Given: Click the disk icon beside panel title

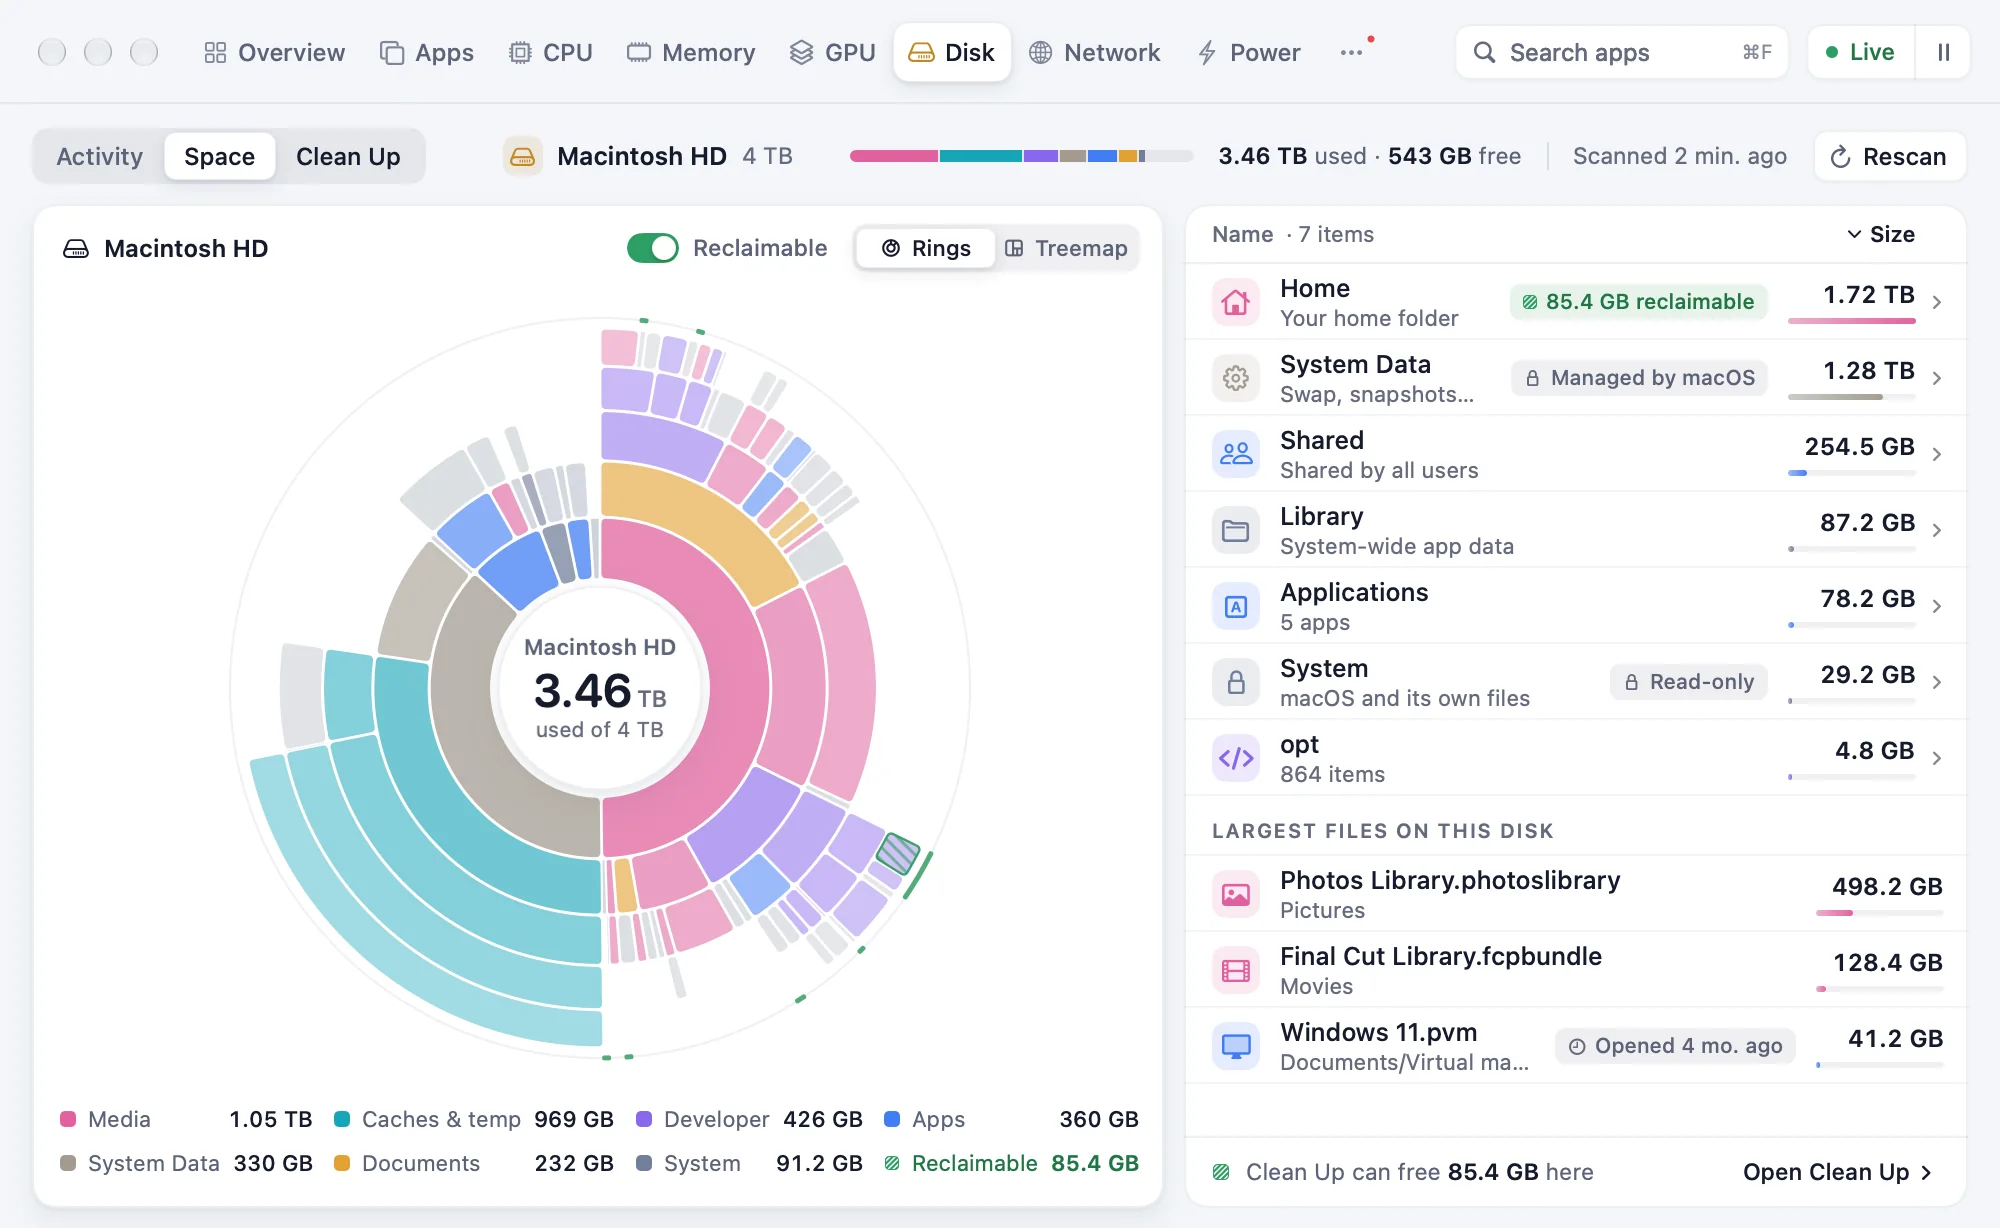Looking at the screenshot, I should 76,248.
